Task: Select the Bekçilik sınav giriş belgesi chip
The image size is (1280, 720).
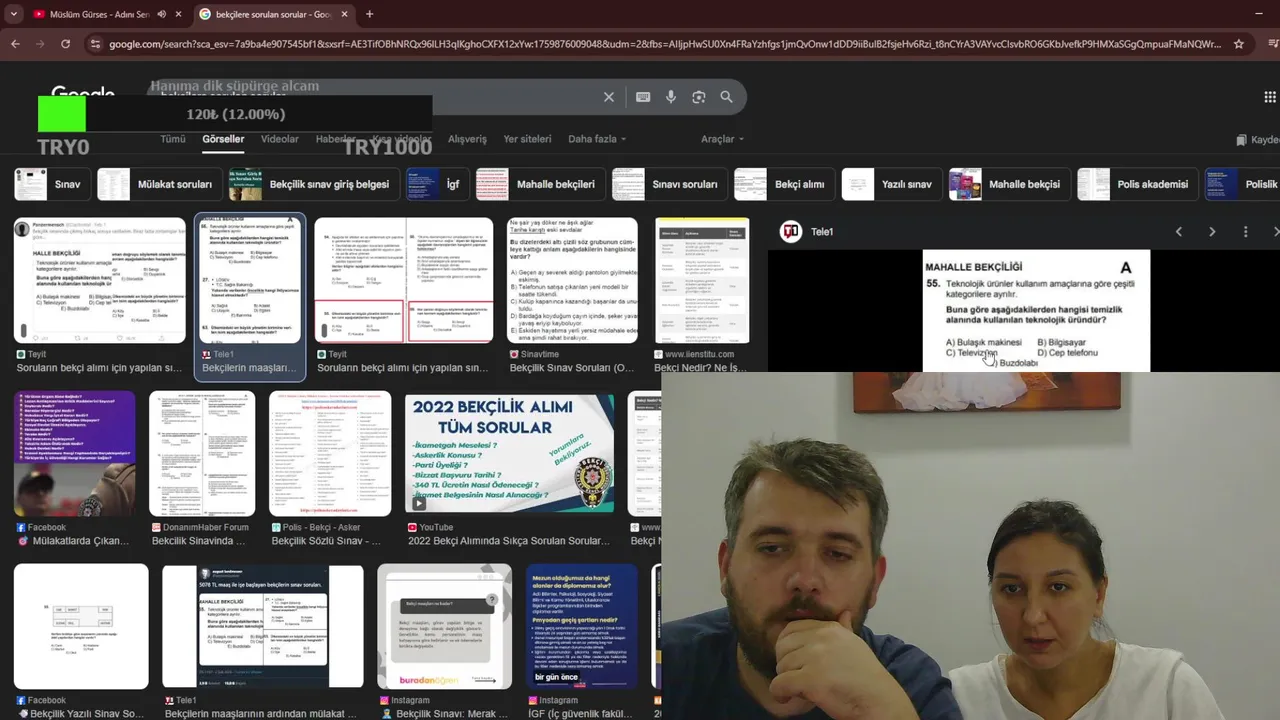Action: [x=314, y=184]
